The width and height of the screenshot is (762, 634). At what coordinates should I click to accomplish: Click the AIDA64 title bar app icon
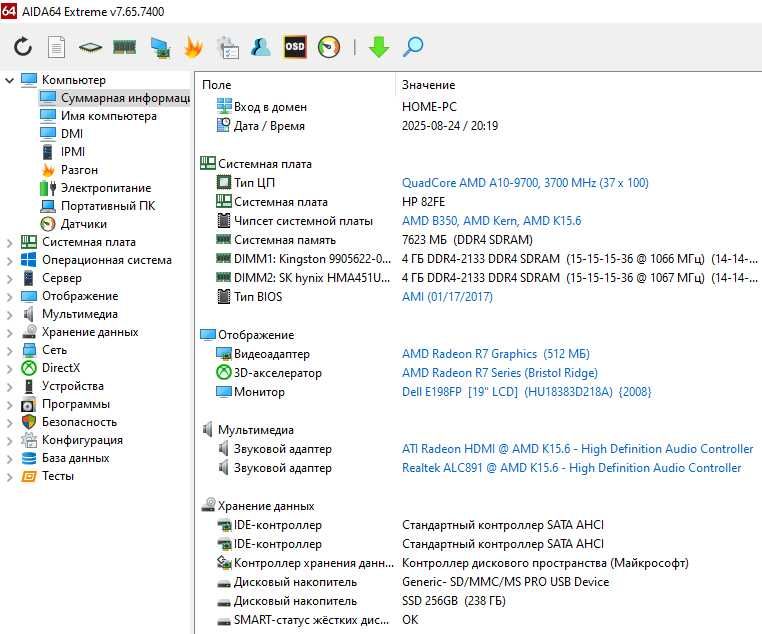[9, 11]
